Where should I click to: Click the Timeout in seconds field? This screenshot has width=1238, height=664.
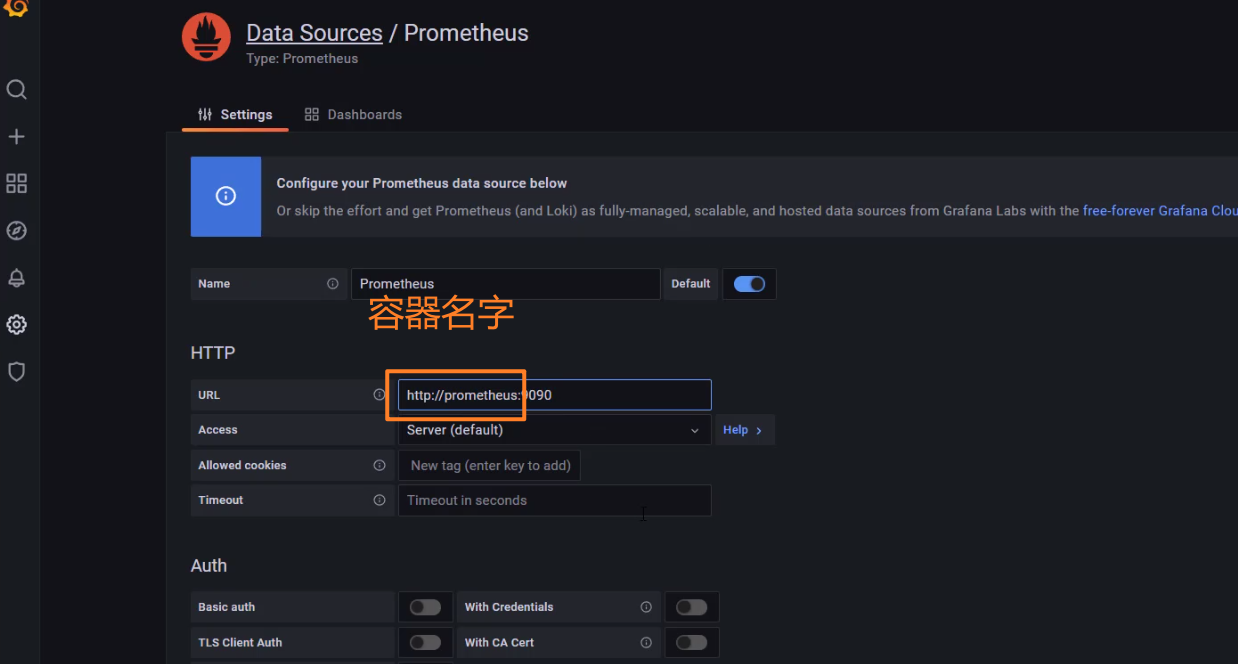coord(554,500)
